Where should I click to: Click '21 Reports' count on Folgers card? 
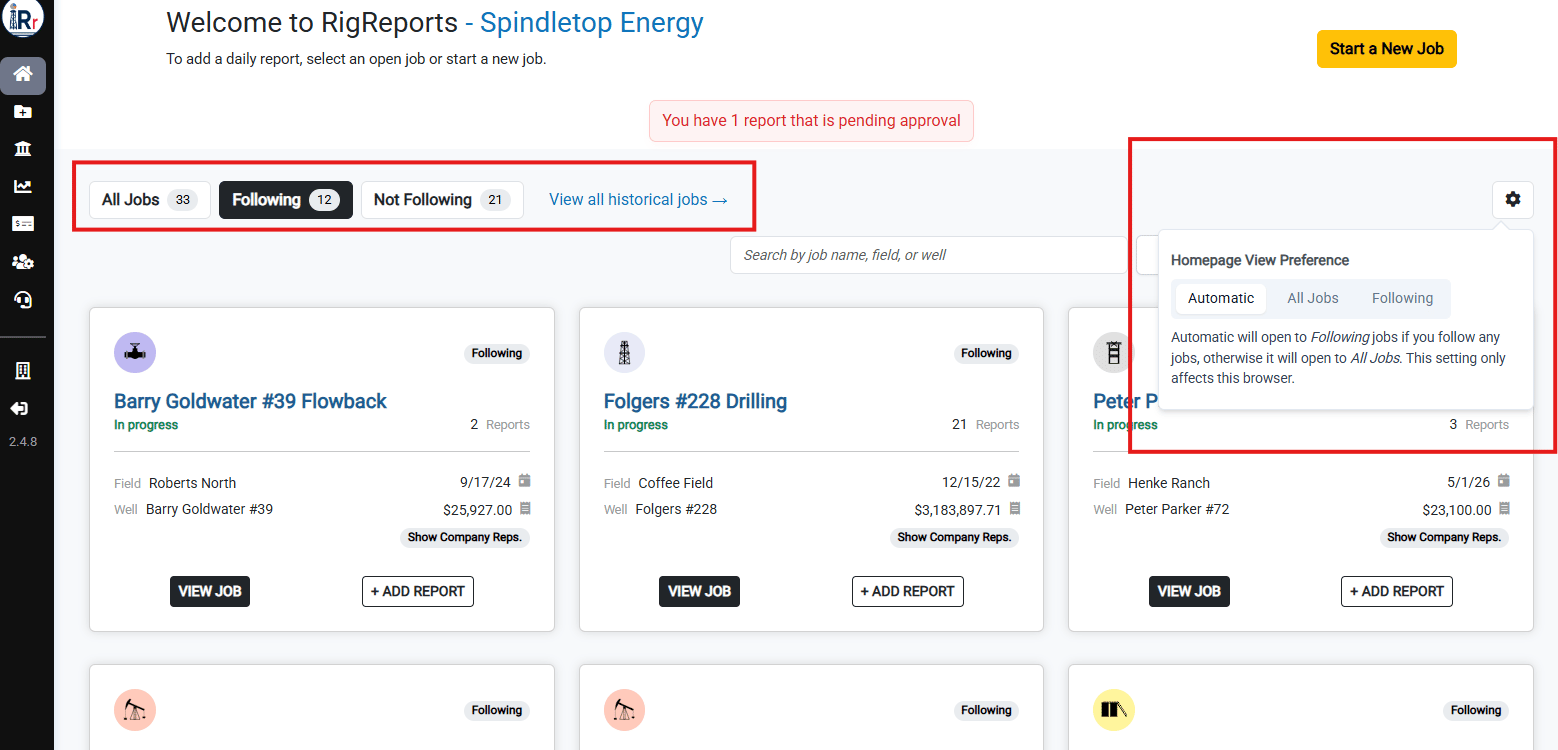pyautogui.click(x=985, y=425)
